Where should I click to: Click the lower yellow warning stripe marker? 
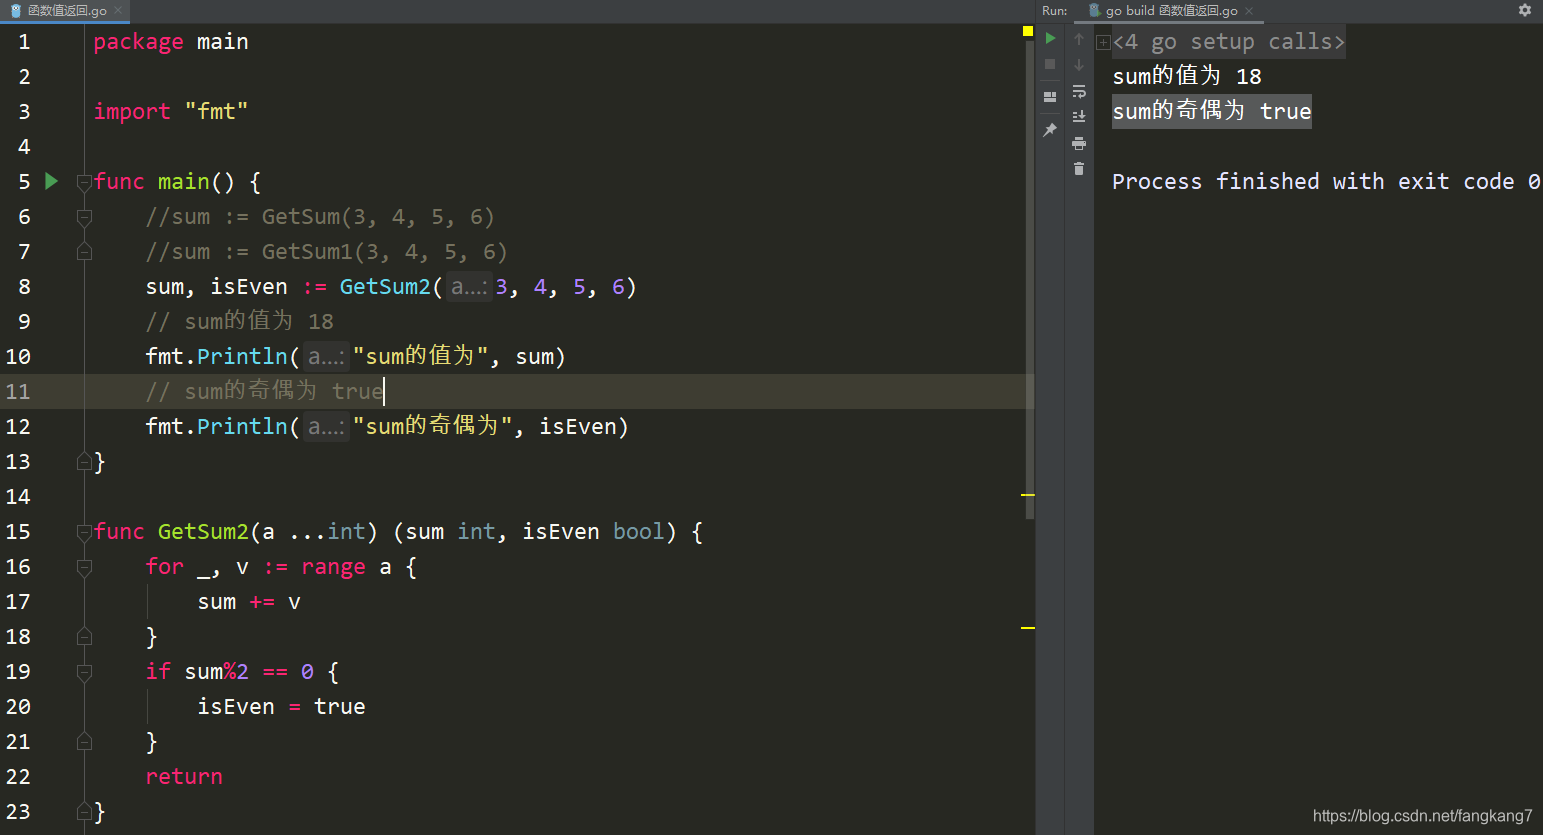click(1027, 628)
